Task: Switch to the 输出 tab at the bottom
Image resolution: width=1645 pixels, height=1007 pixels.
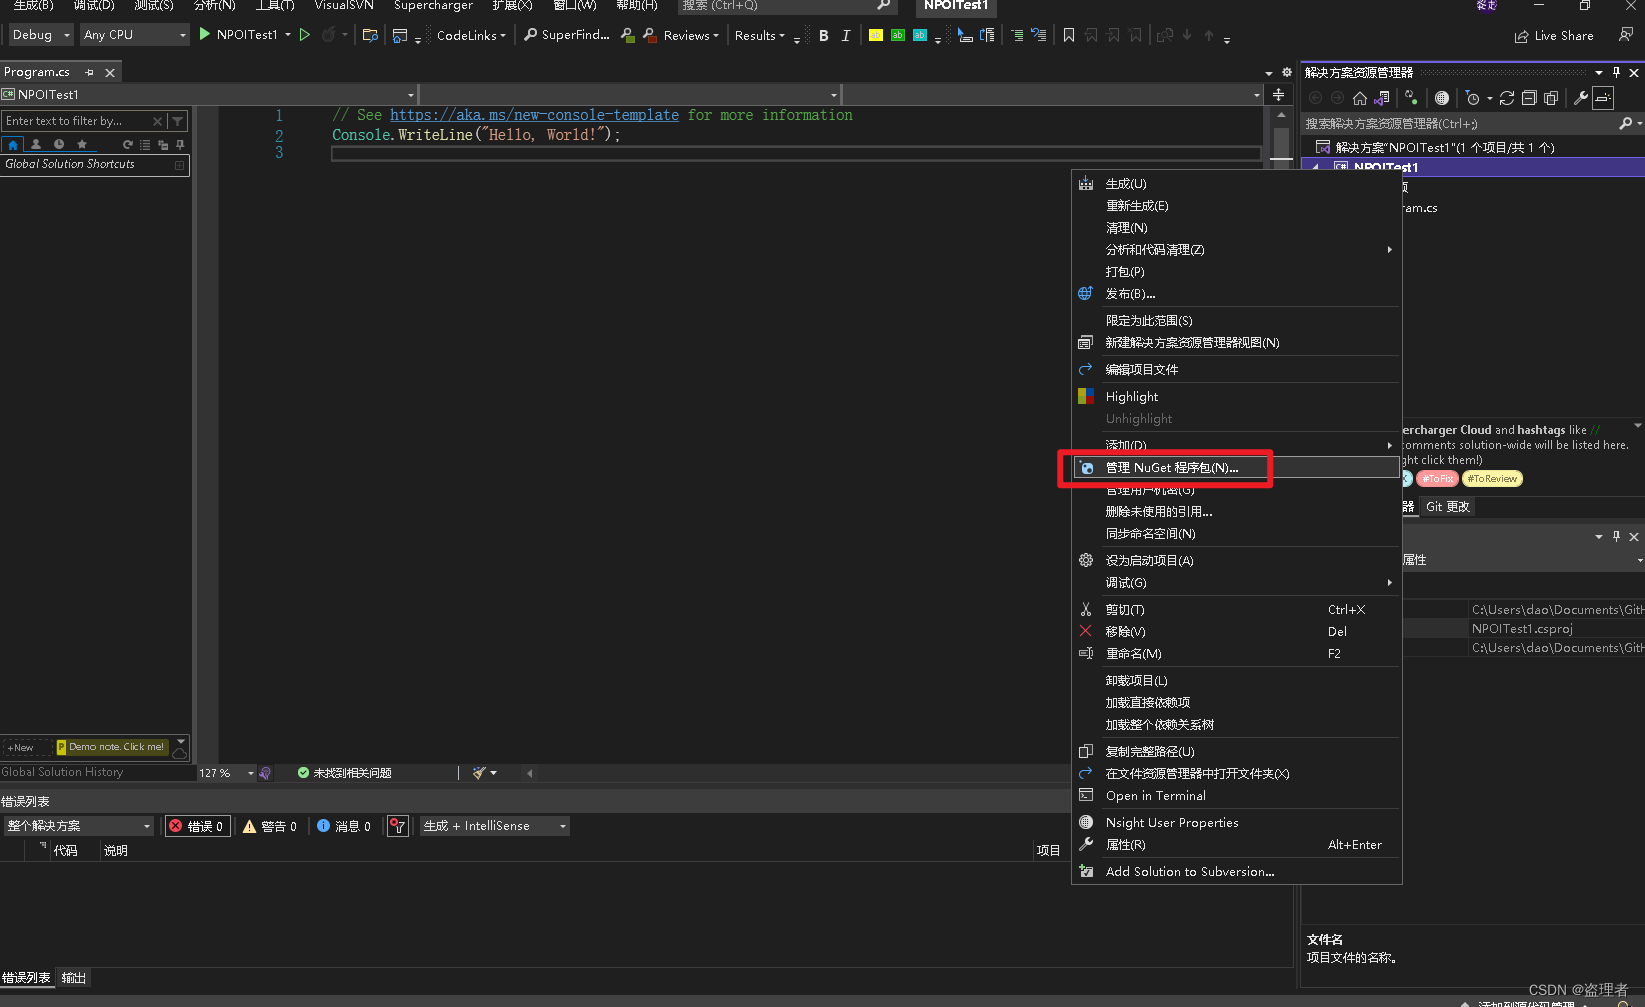Action: tap(73, 978)
